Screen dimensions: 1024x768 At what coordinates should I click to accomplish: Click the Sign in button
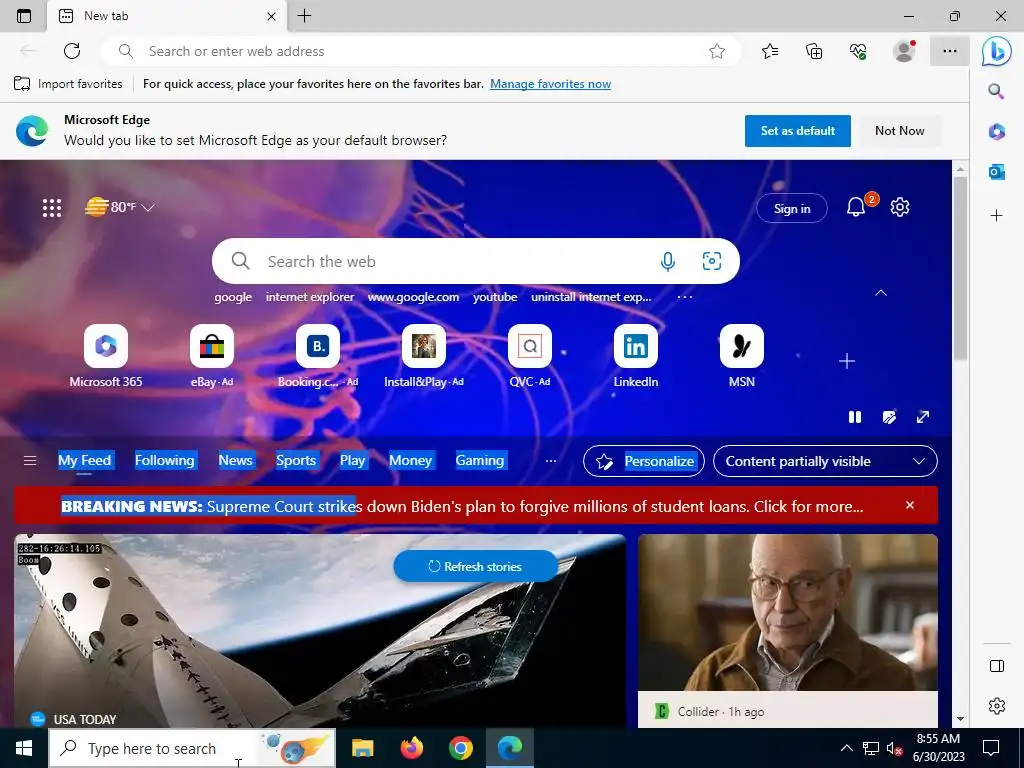pyautogui.click(x=792, y=208)
